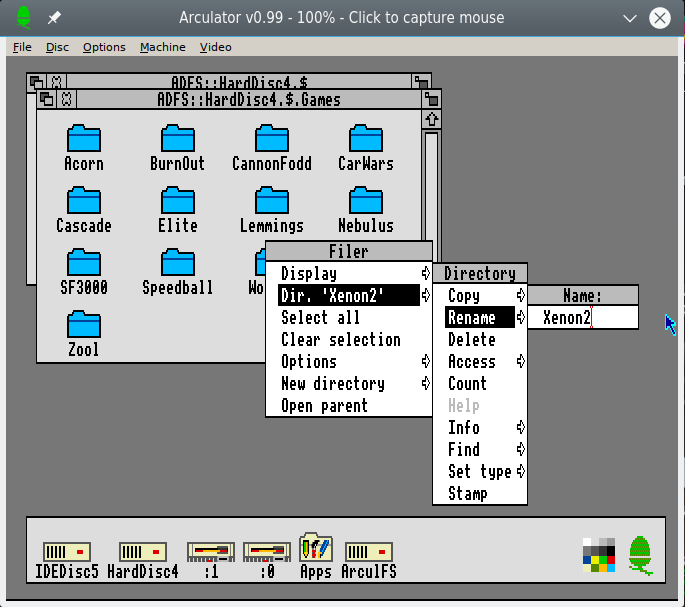Image resolution: width=685 pixels, height=607 pixels.
Task: Click Open parent in Filer menu
Action: (324, 406)
